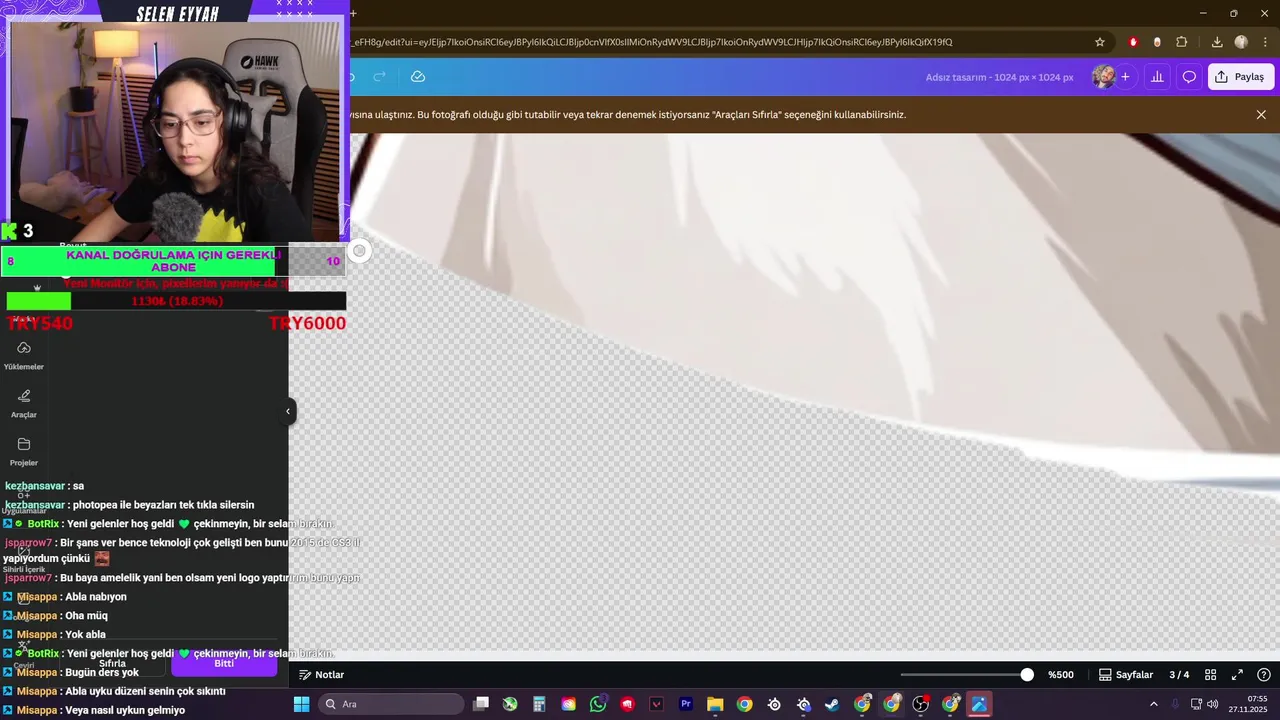The image size is (1280, 720).
Task: Open the grid view icon
Action: click(x=1210, y=675)
